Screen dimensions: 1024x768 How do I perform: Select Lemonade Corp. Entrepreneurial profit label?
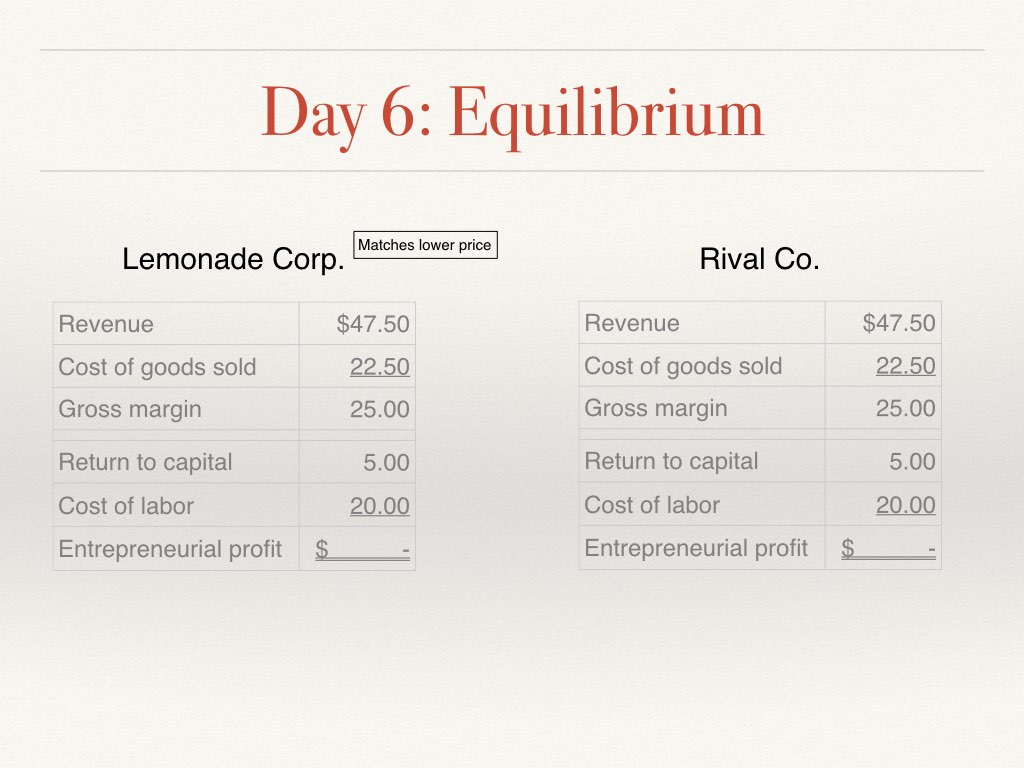(170, 549)
